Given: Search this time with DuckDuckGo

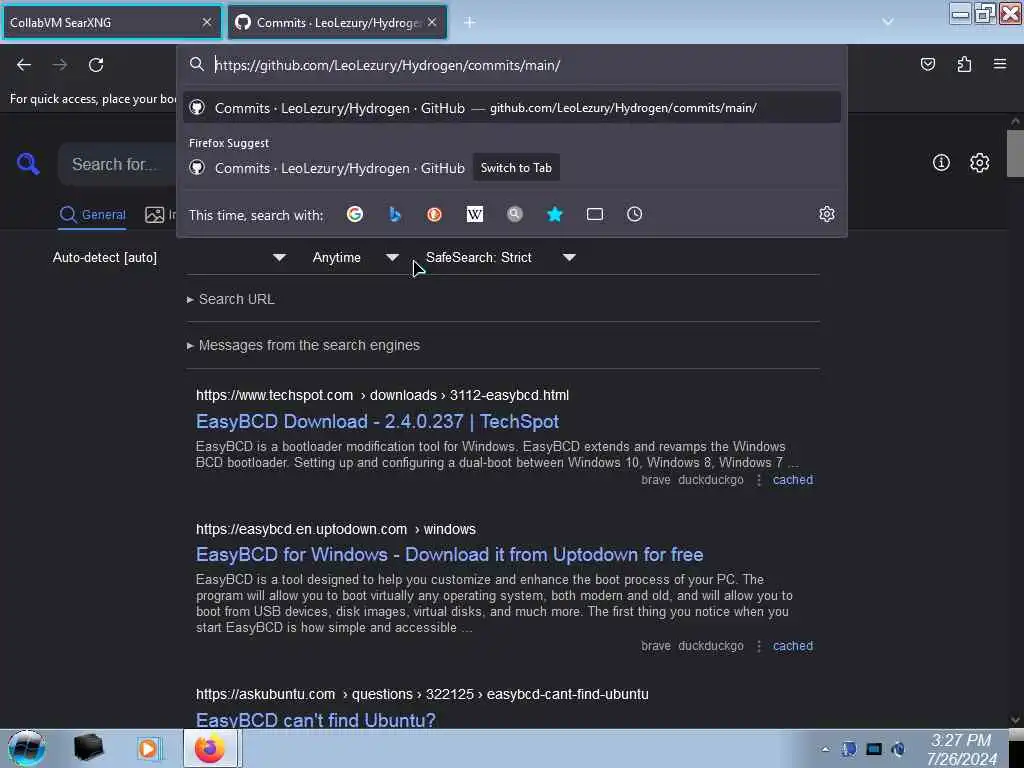Looking at the screenshot, I should pos(434,214).
